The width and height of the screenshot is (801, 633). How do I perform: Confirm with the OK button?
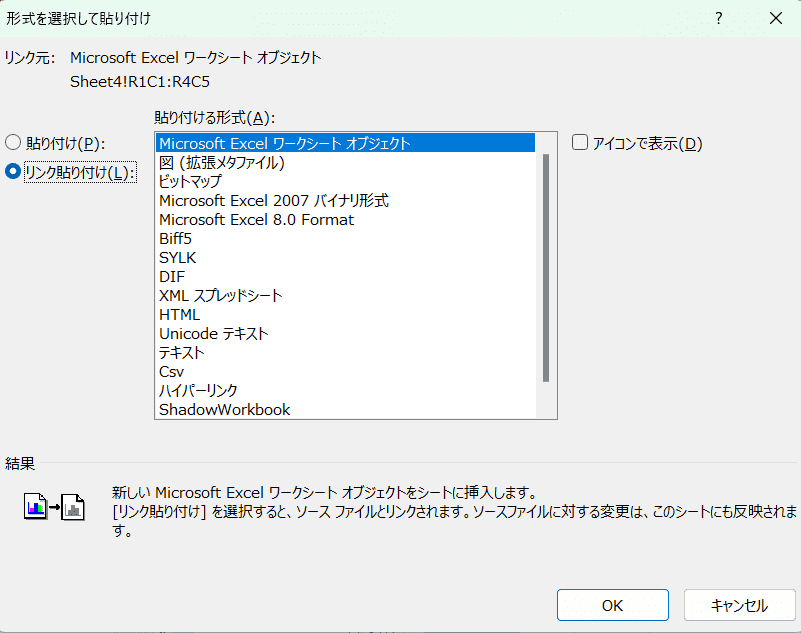(612, 605)
